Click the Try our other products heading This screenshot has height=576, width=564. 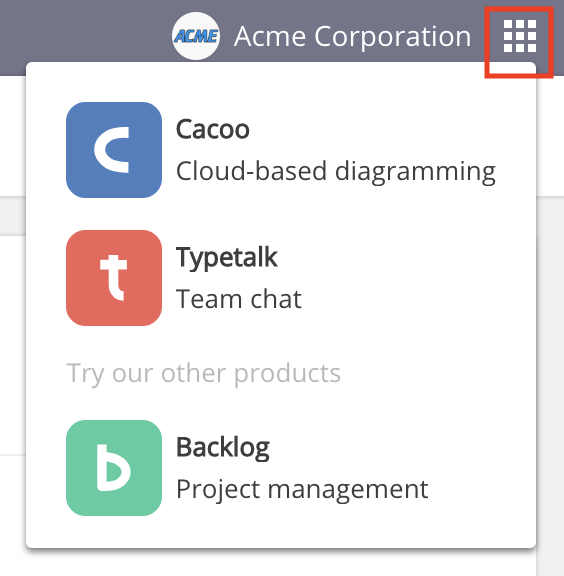pos(204,374)
